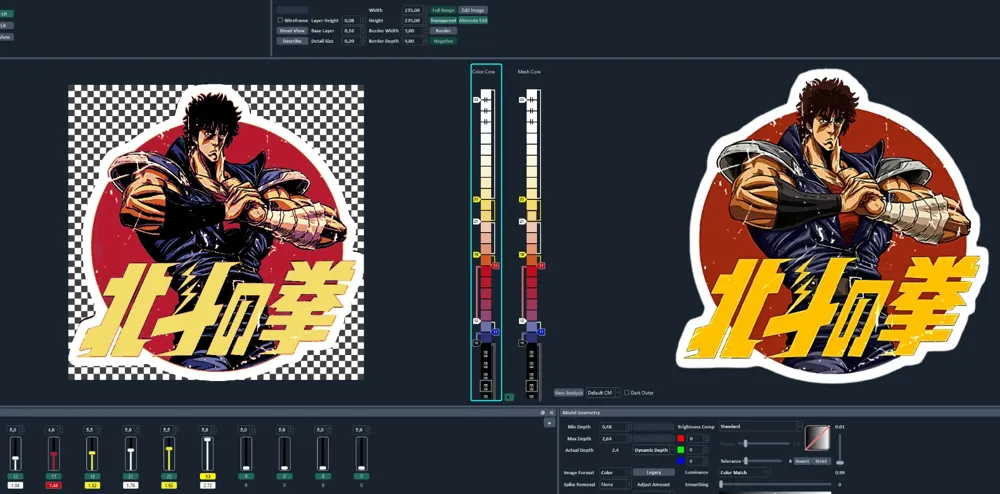Click the Model Geometry panel header
This screenshot has height=494, width=1000.
(780, 412)
